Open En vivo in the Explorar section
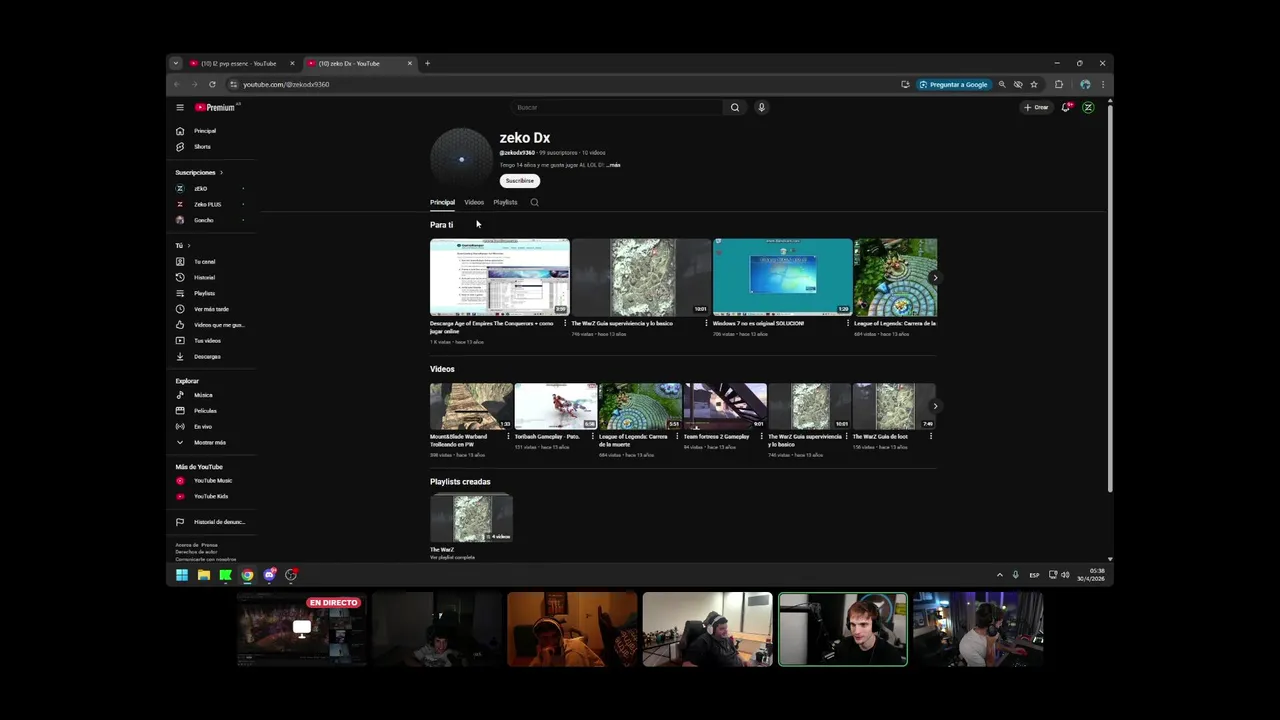The width and height of the screenshot is (1280, 720). (x=203, y=427)
